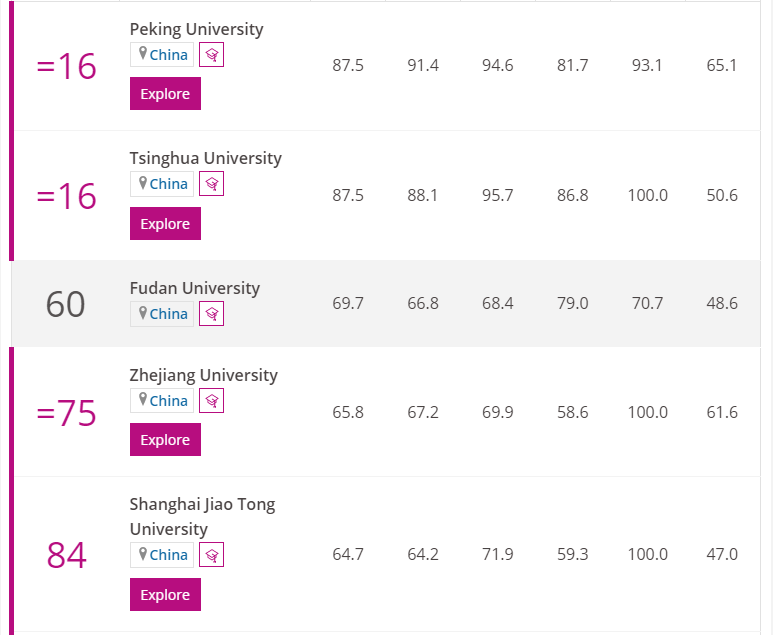Open the Fudan University name link
The width and height of the screenshot is (773, 635).
[x=195, y=288]
